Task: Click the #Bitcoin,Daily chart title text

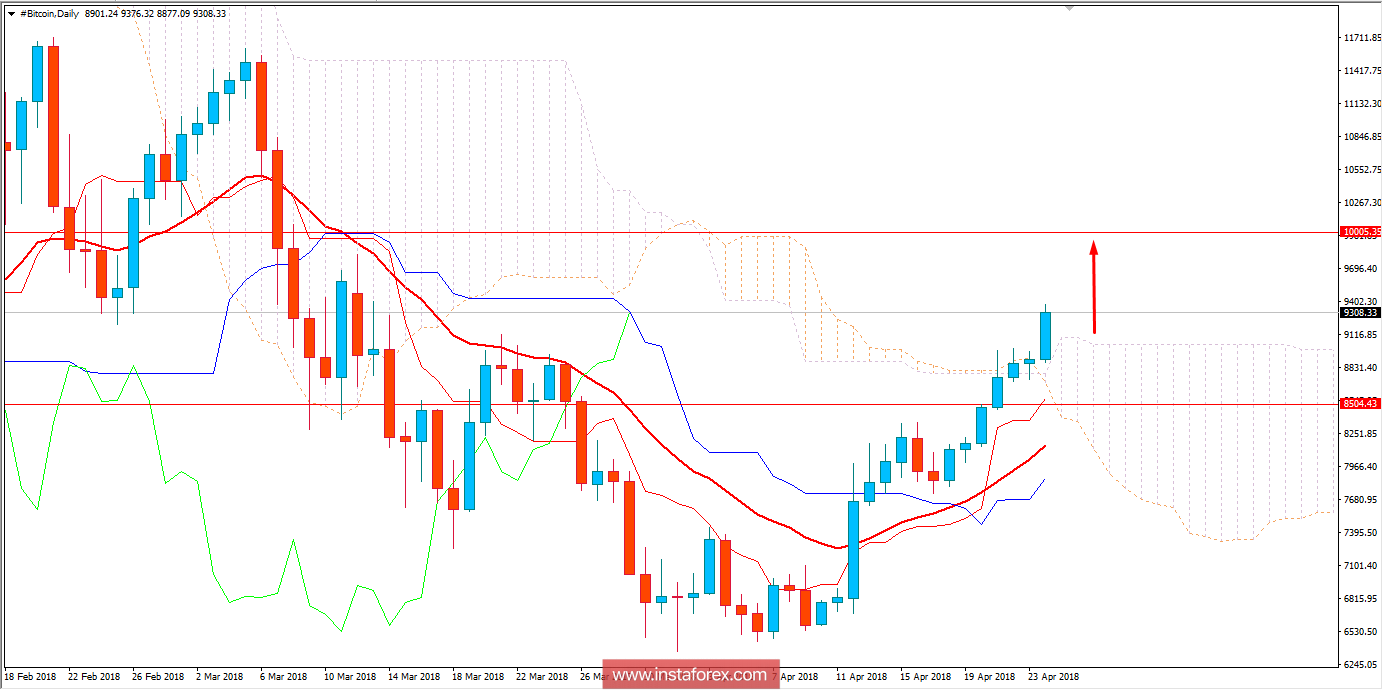Action: tap(52, 12)
